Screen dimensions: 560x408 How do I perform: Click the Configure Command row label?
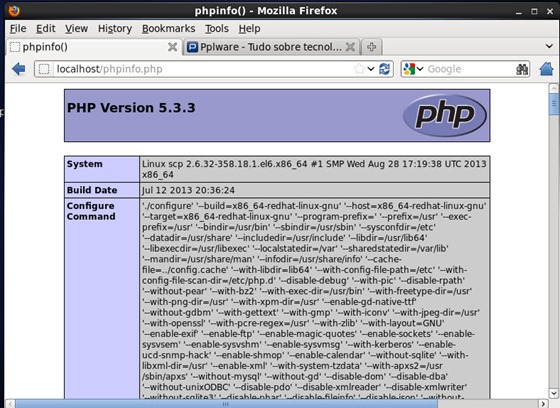[x=91, y=211]
